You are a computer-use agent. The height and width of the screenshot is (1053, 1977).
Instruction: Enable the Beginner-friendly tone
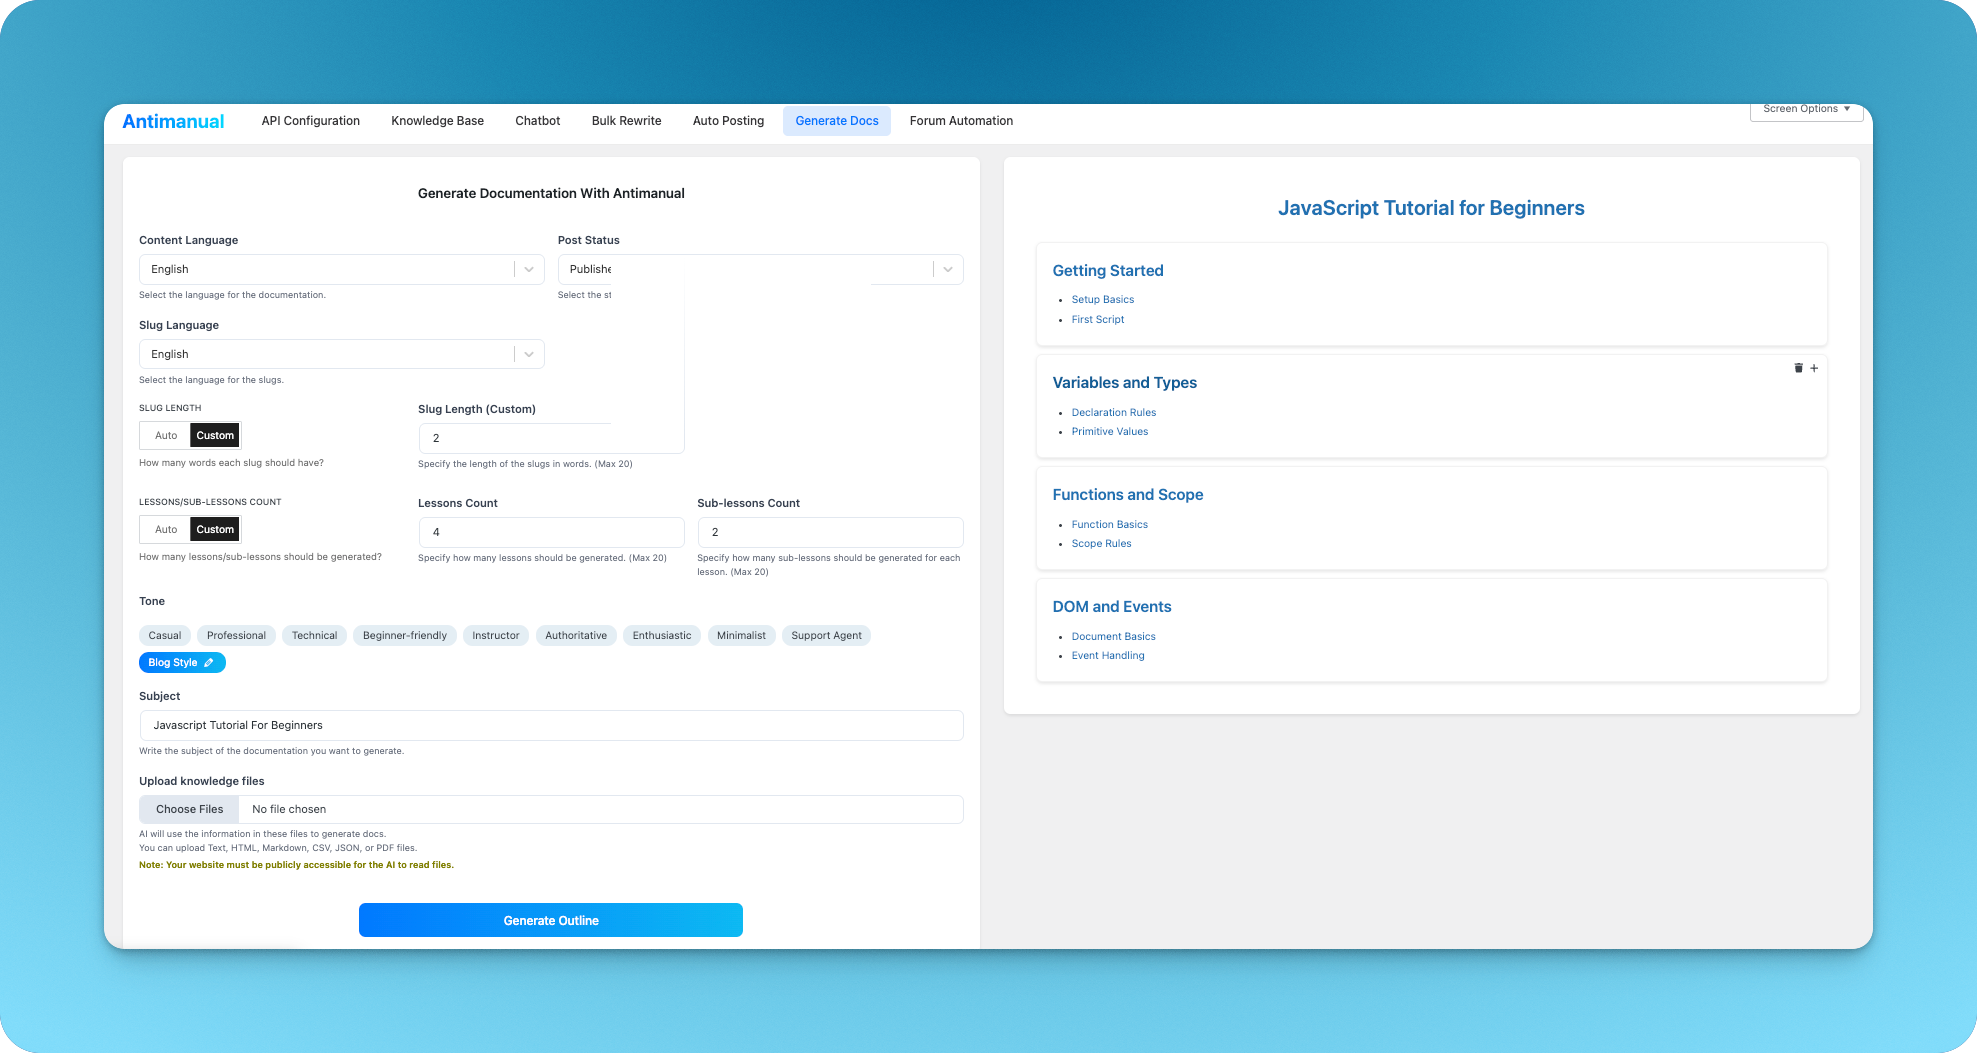404,635
